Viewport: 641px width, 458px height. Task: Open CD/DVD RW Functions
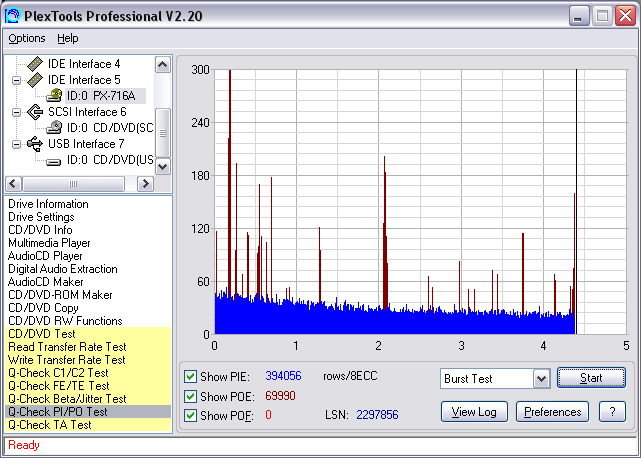pos(65,321)
